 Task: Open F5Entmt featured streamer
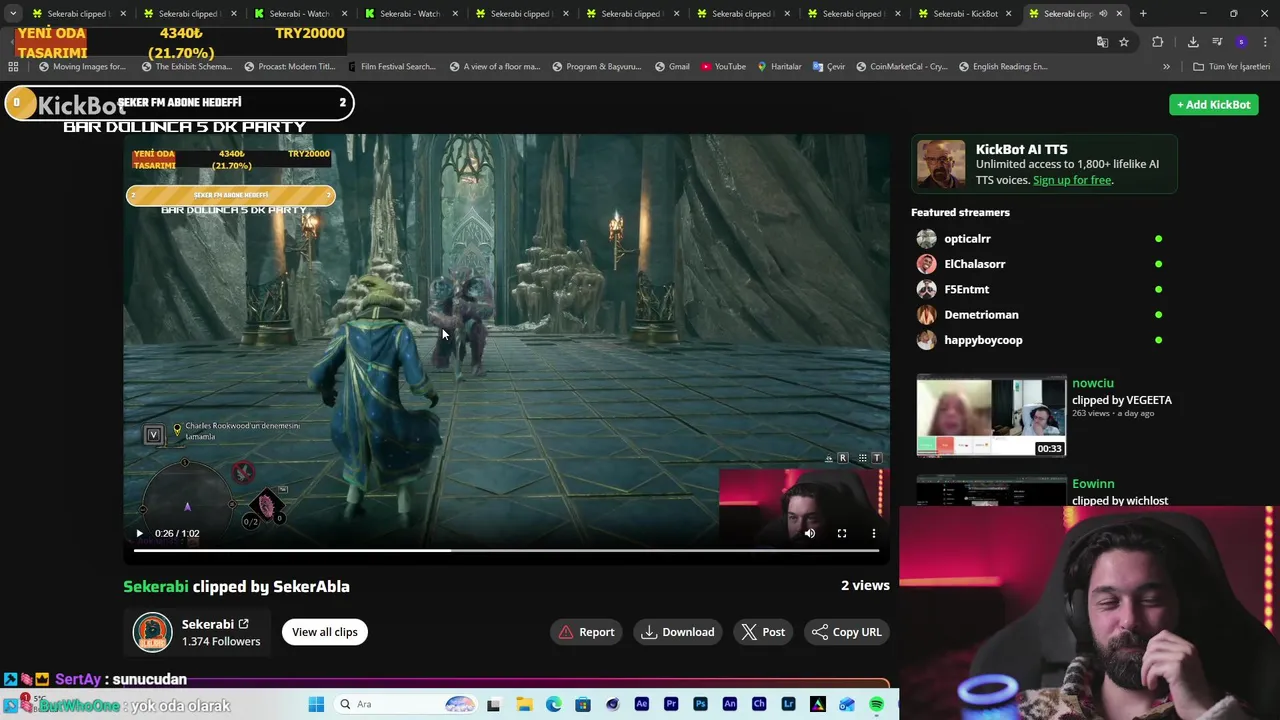(x=967, y=289)
